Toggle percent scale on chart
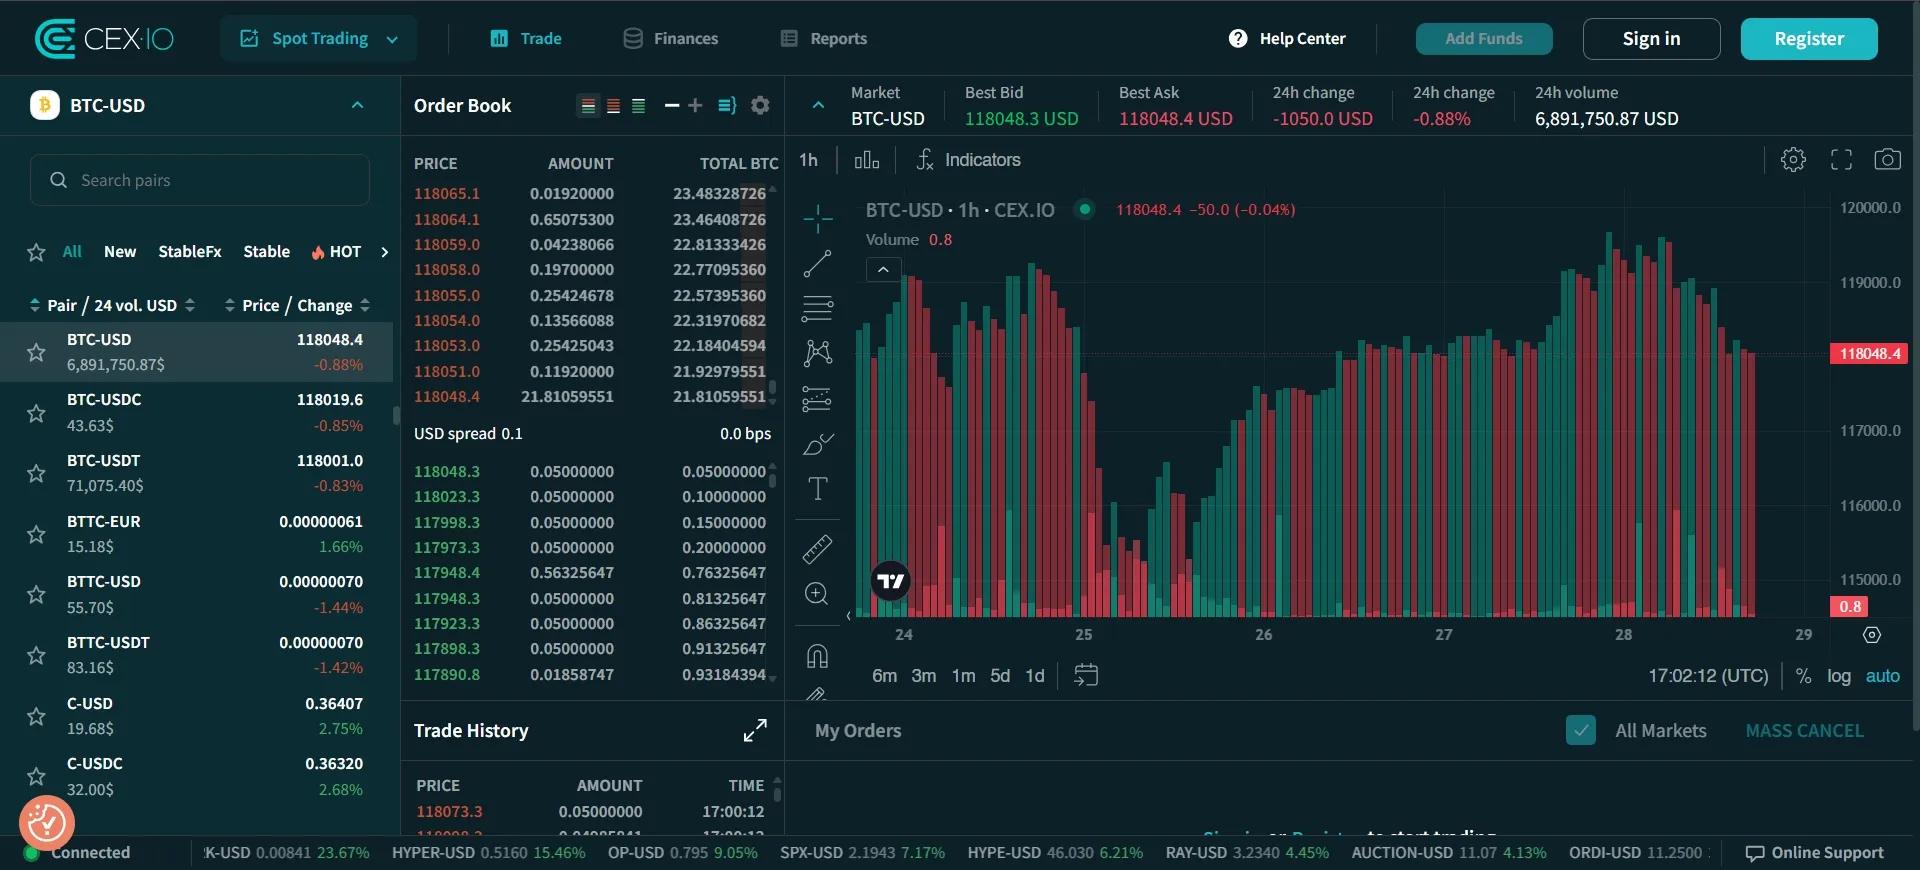The width and height of the screenshot is (1920, 870). click(1803, 676)
